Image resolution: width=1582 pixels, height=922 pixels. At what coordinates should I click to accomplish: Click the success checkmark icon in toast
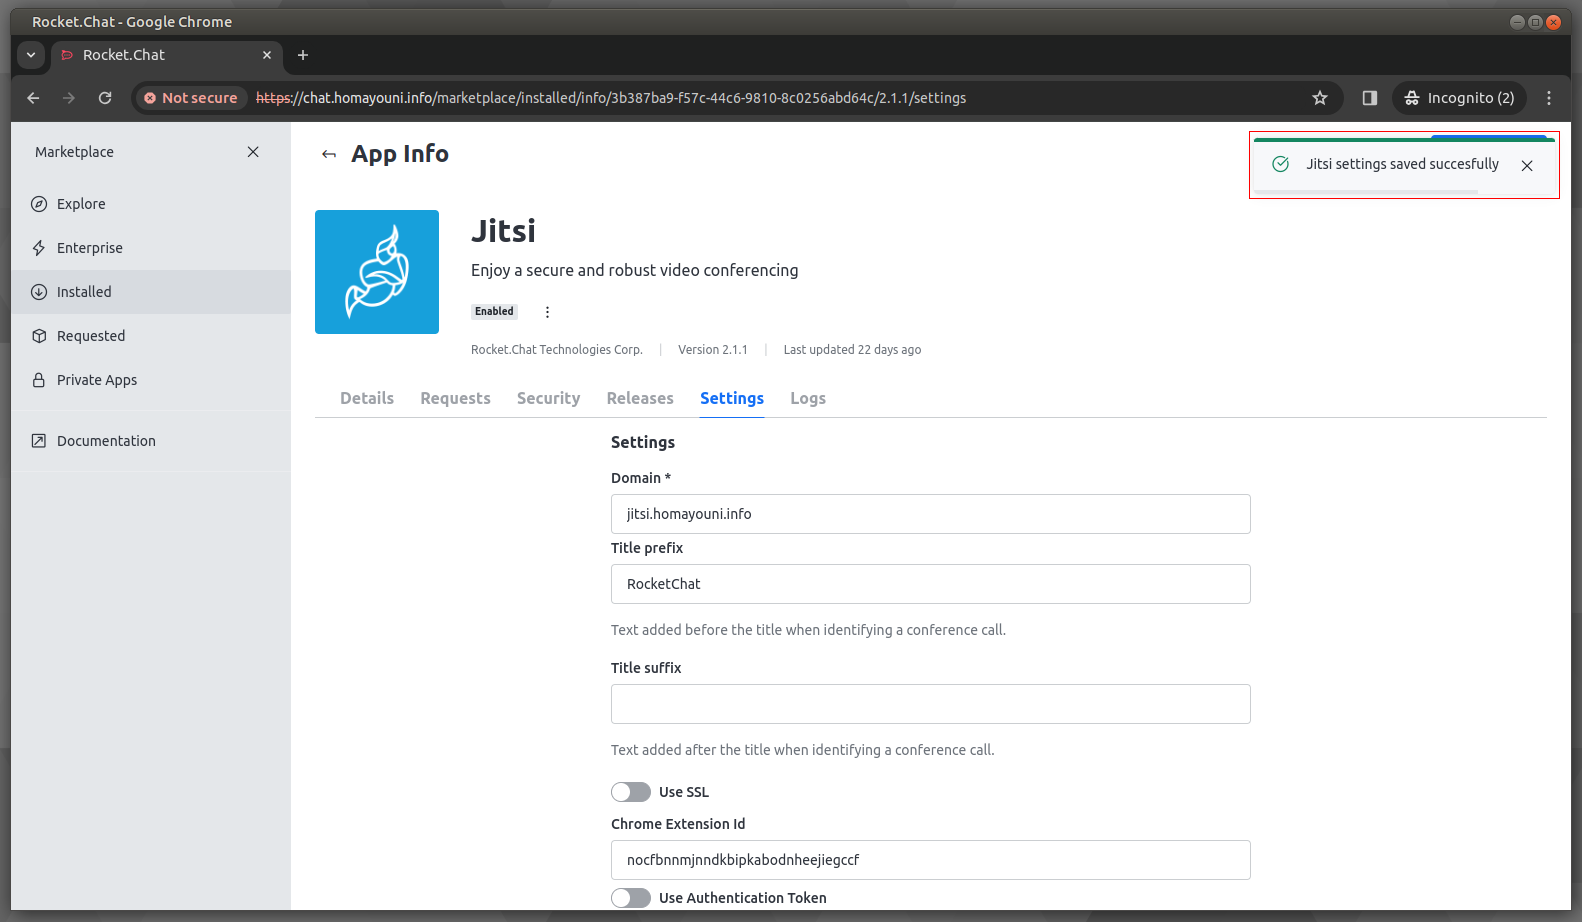click(x=1280, y=164)
